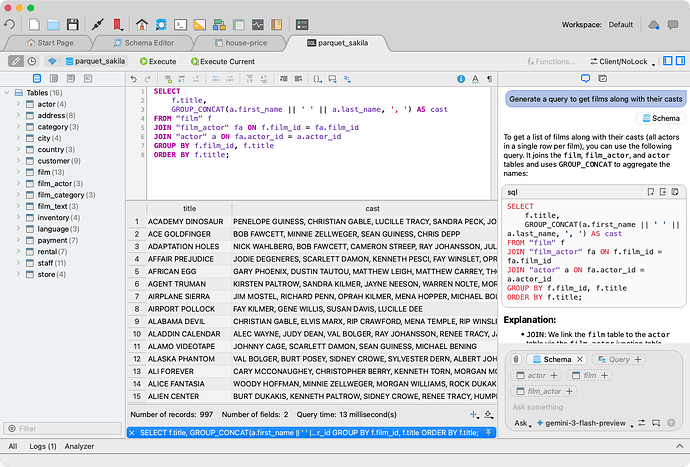Open the data table editor toolbar icon

(x=239, y=25)
